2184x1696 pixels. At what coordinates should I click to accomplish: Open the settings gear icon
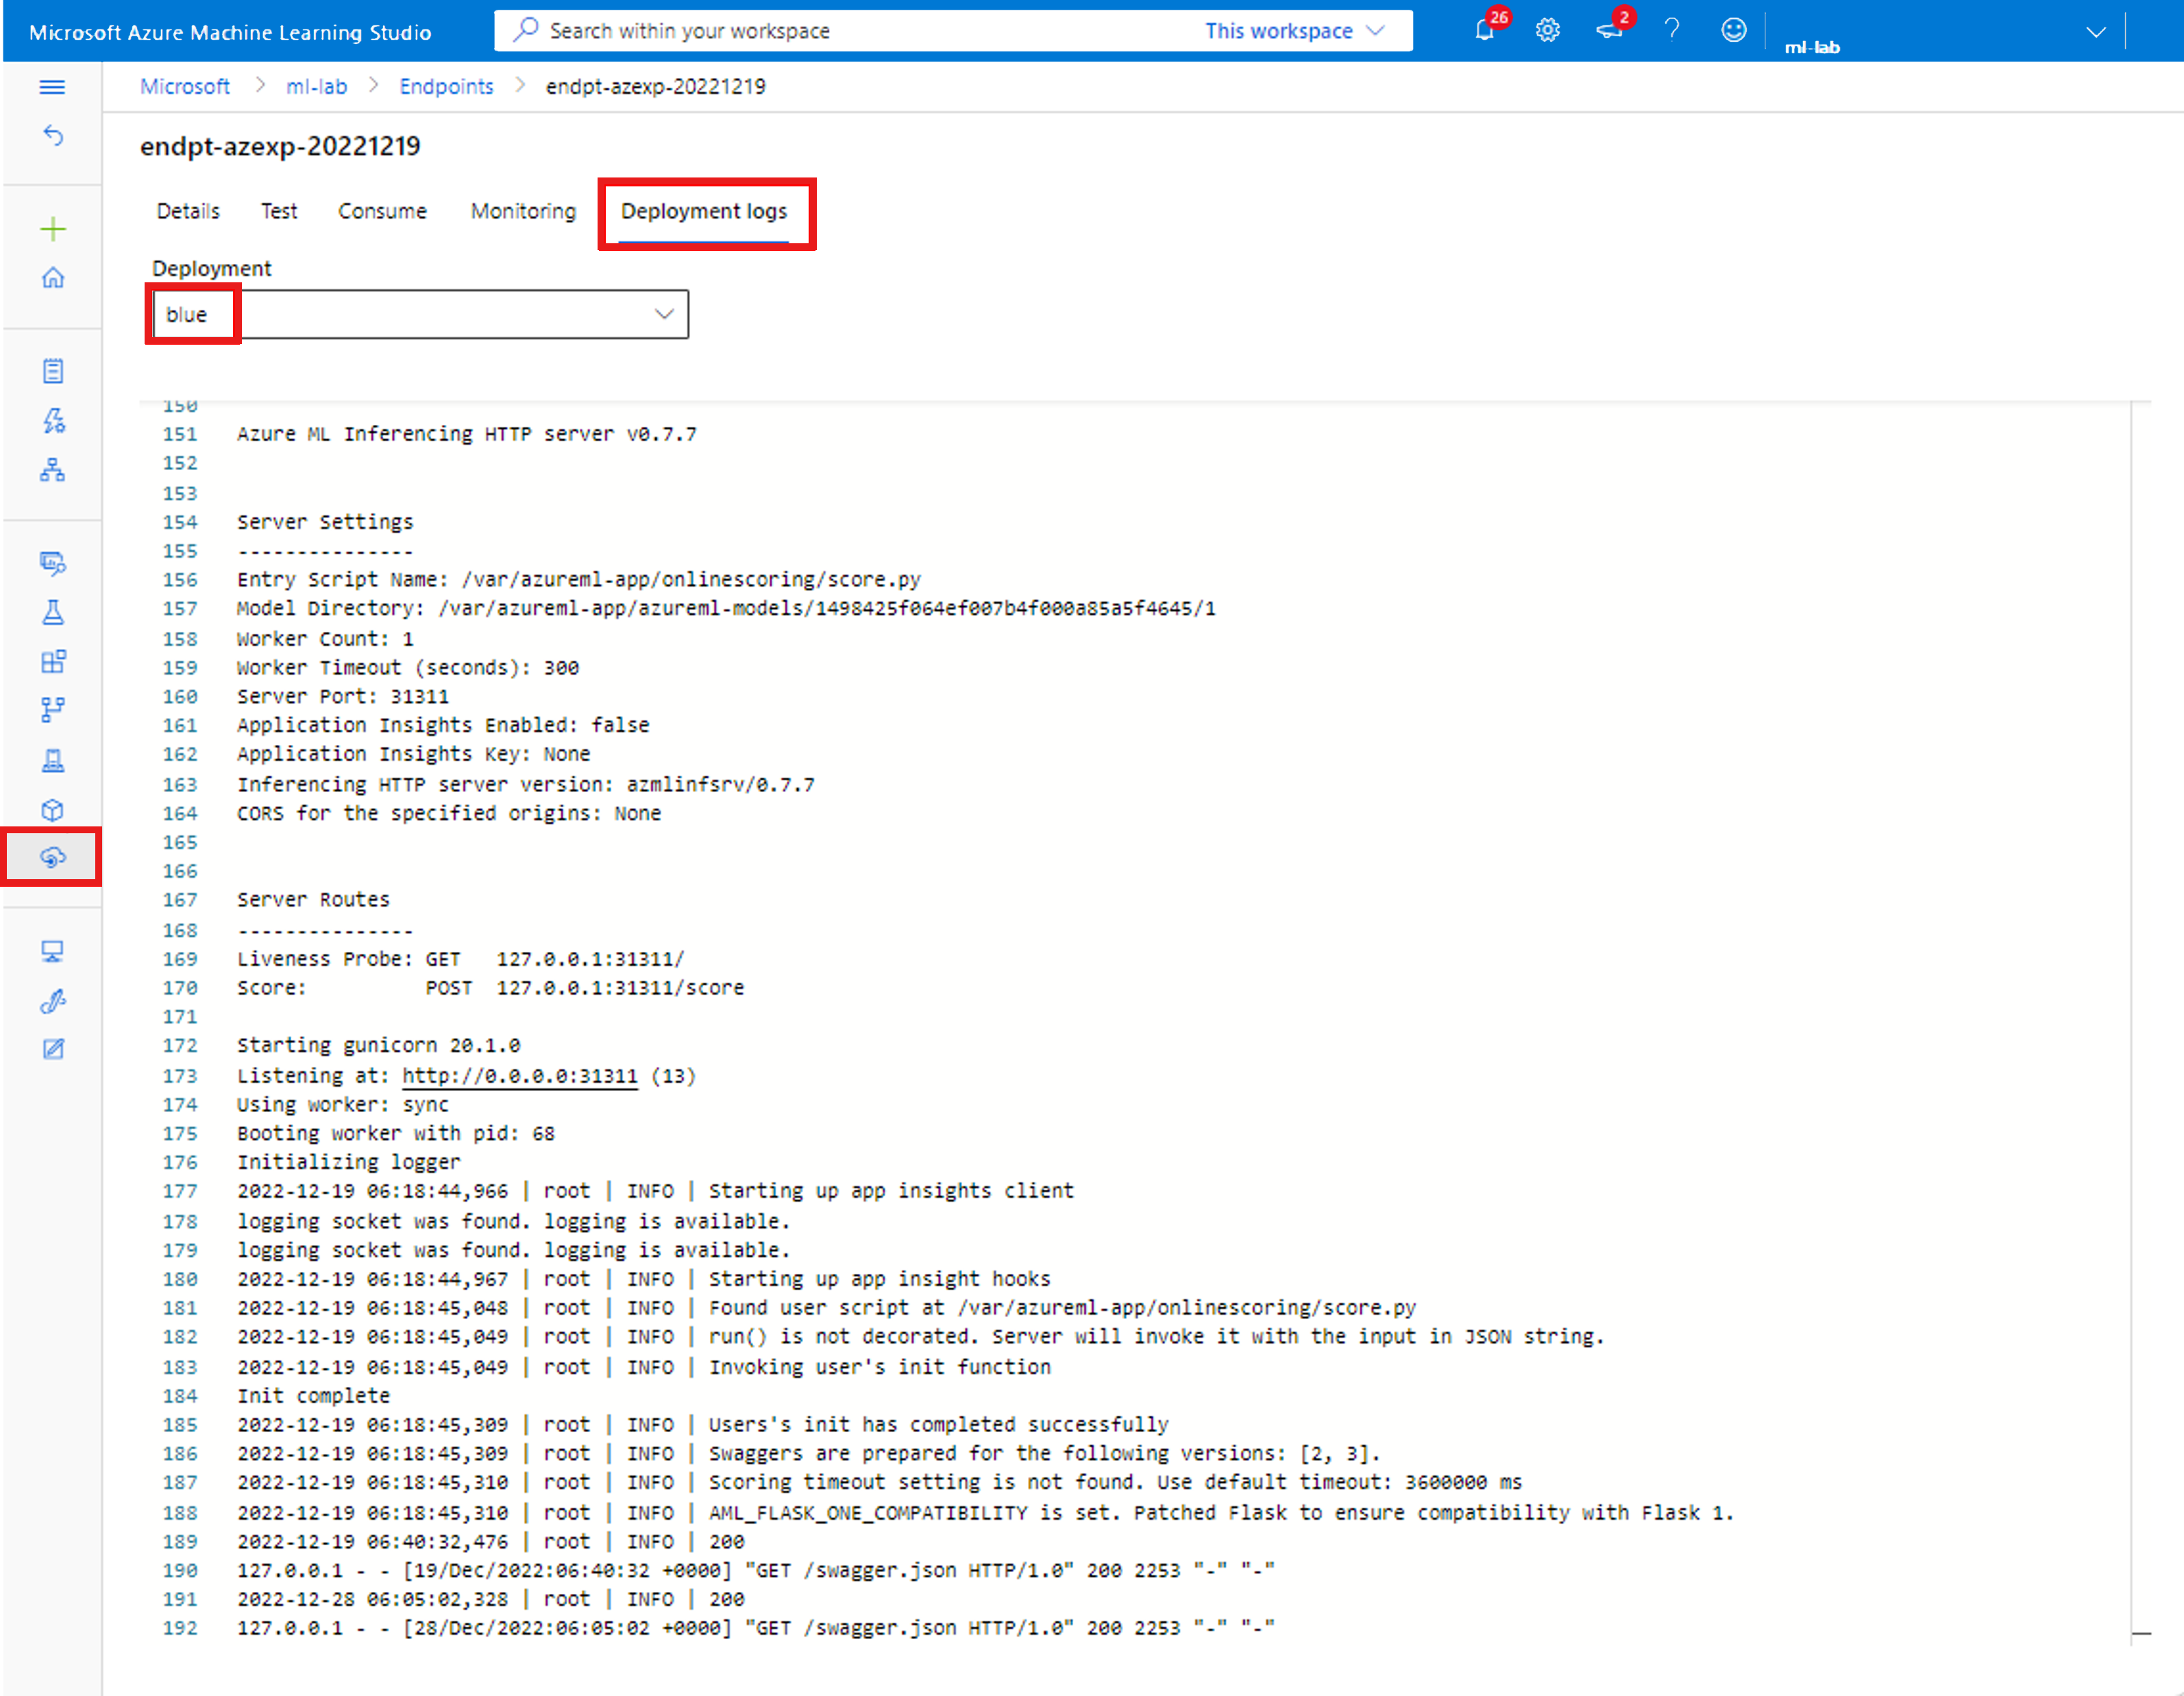(x=1547, y=30)
